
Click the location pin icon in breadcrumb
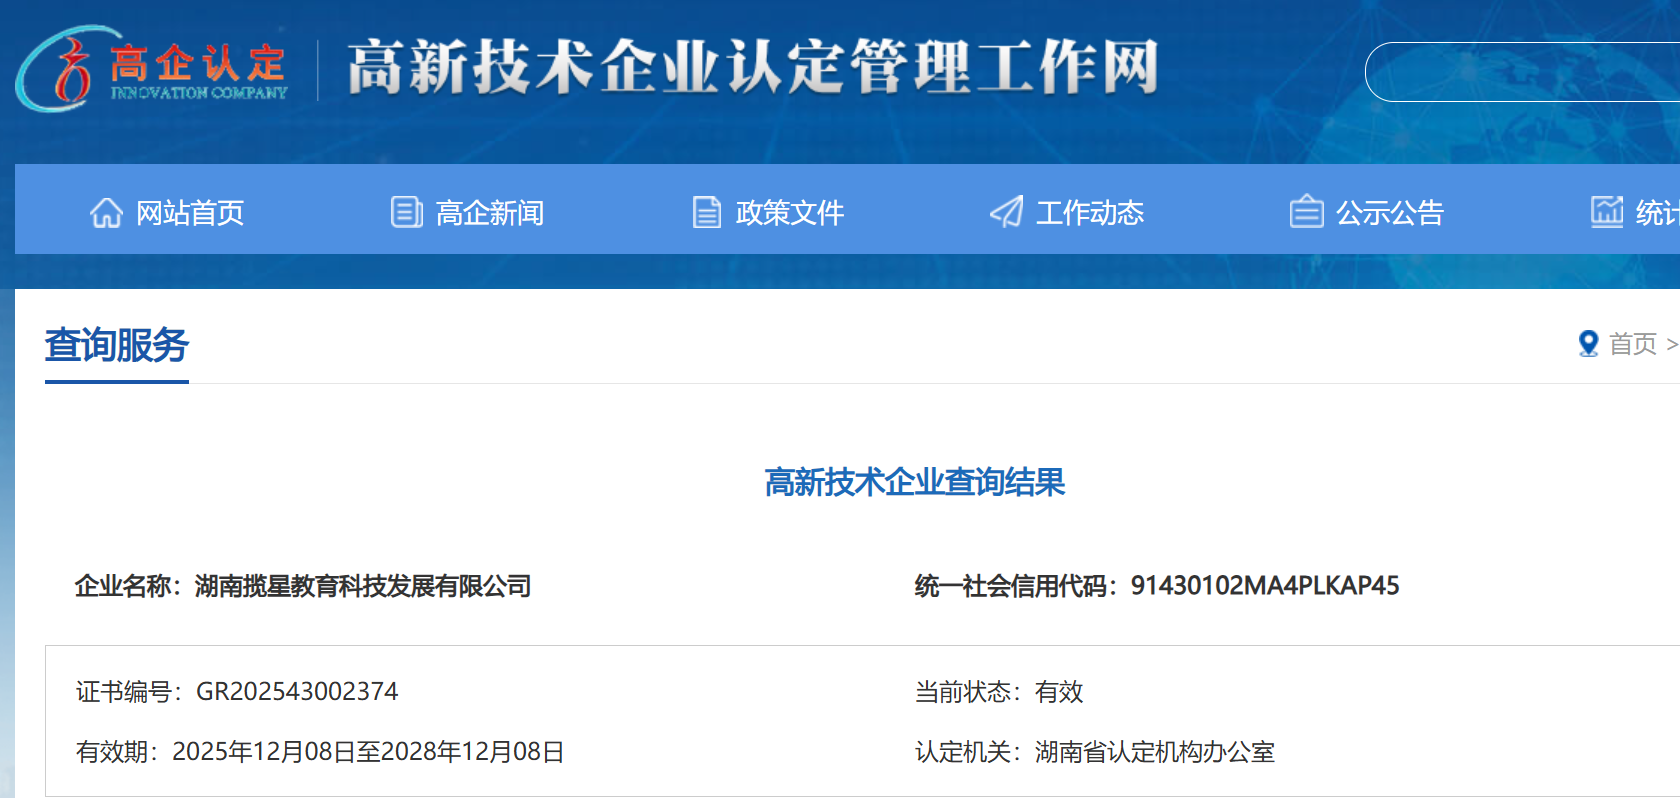[1588, 344]
